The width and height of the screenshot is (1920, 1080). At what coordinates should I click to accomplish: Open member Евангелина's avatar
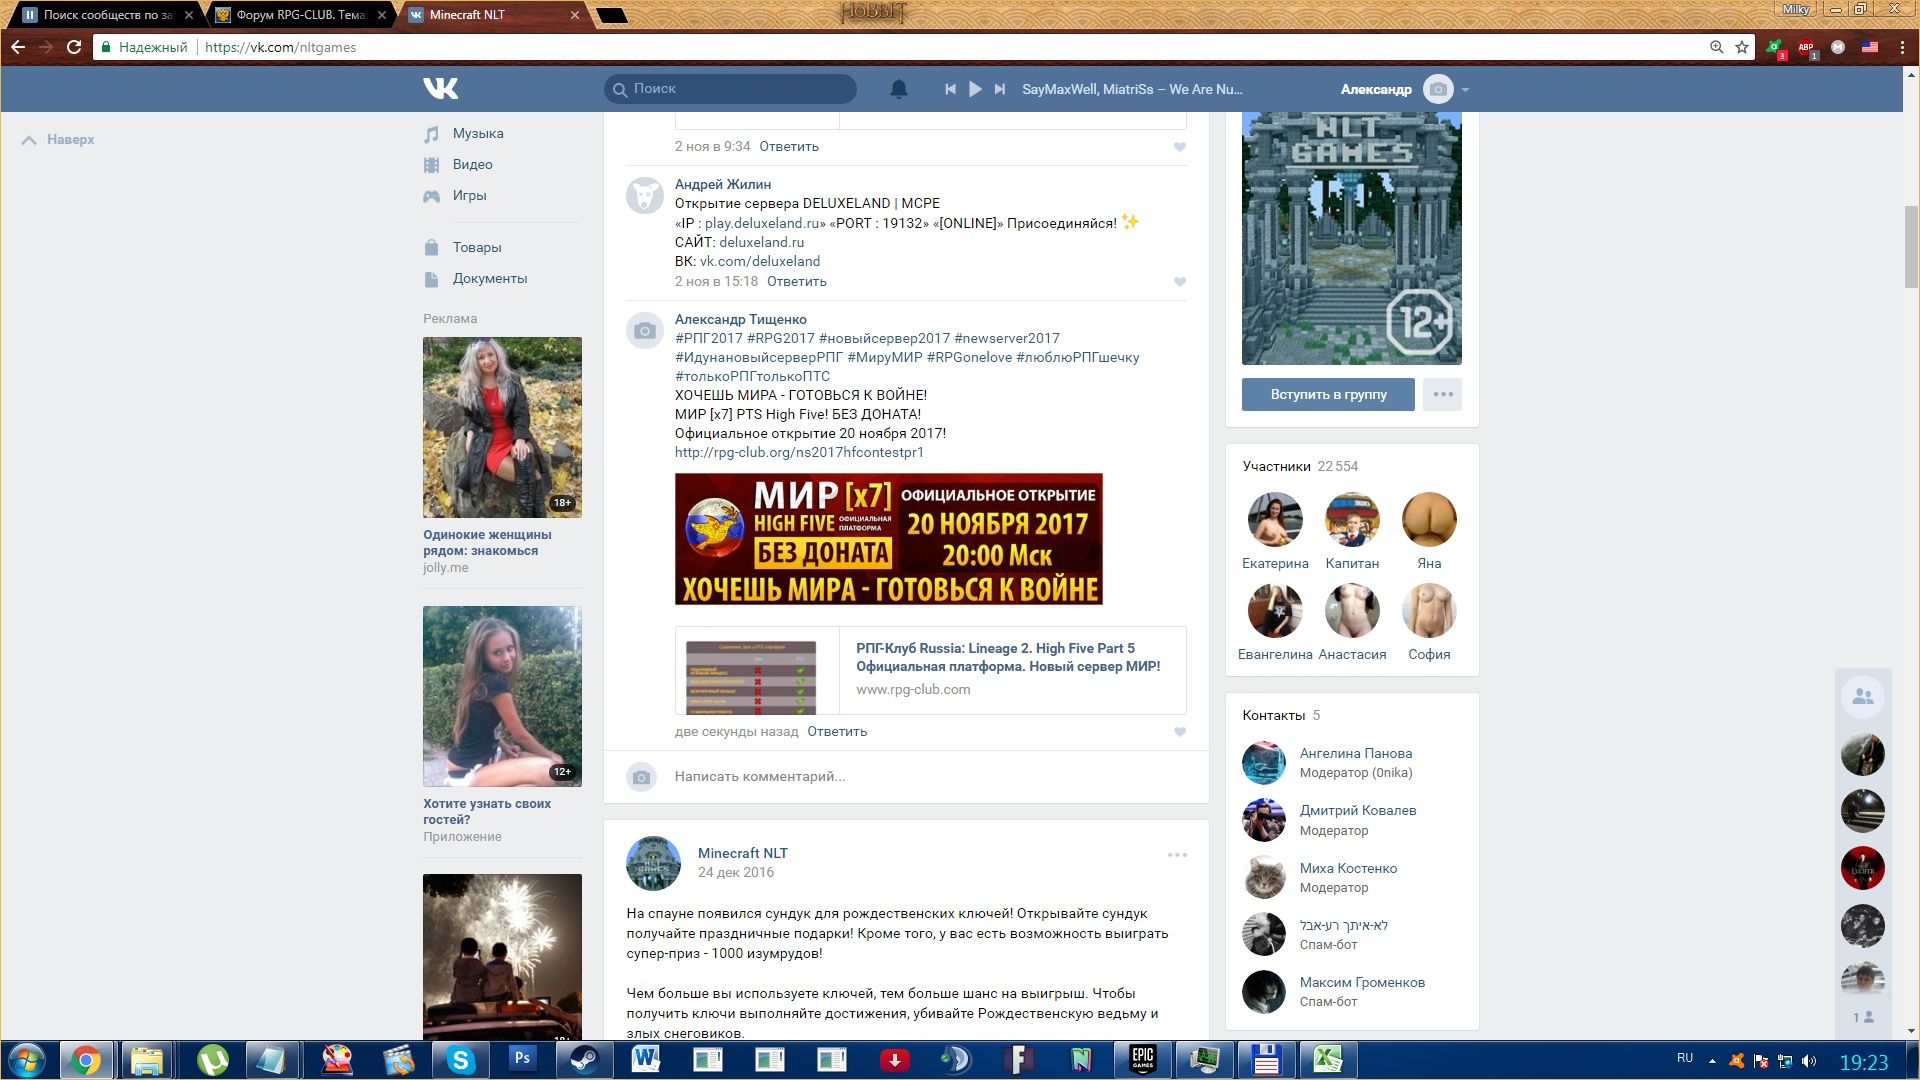coord(1275,611)
